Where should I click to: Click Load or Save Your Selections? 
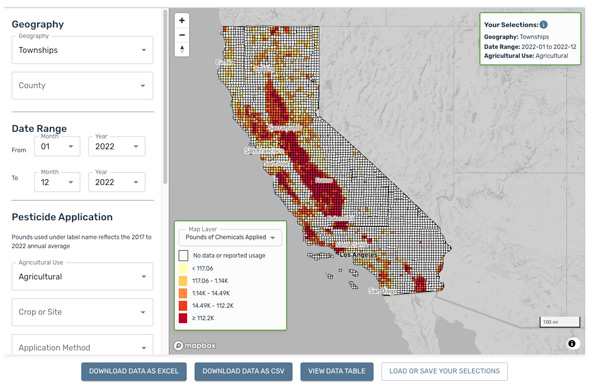[x=444, y=371]
